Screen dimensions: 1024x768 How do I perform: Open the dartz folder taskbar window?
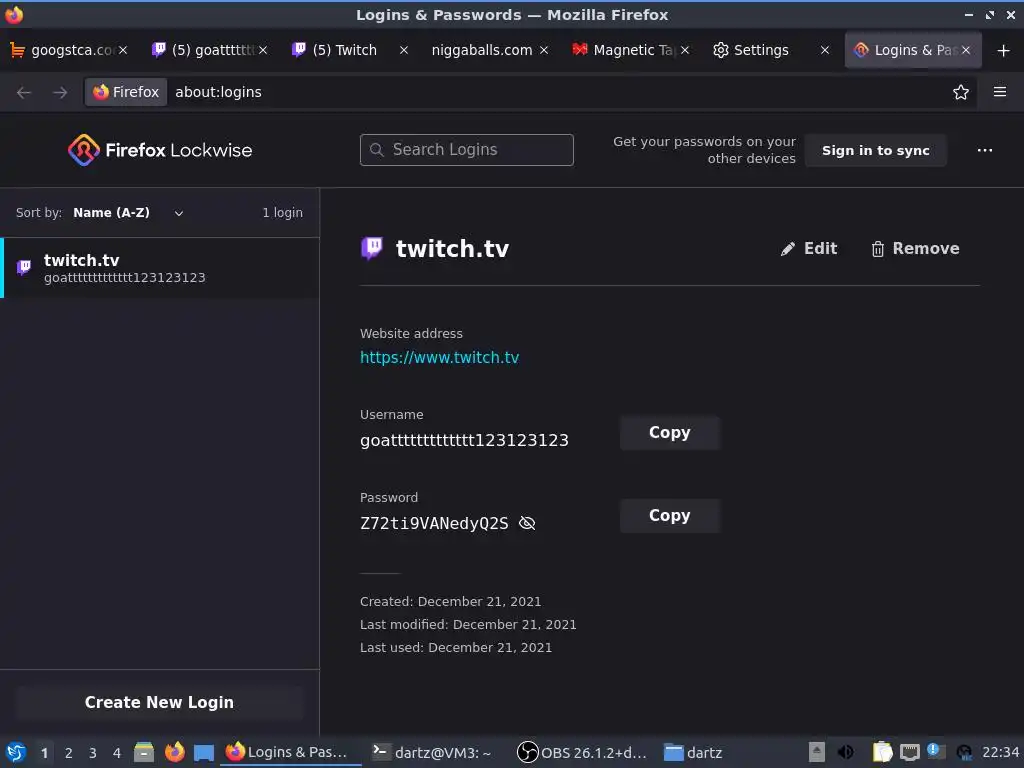point(694,752)
